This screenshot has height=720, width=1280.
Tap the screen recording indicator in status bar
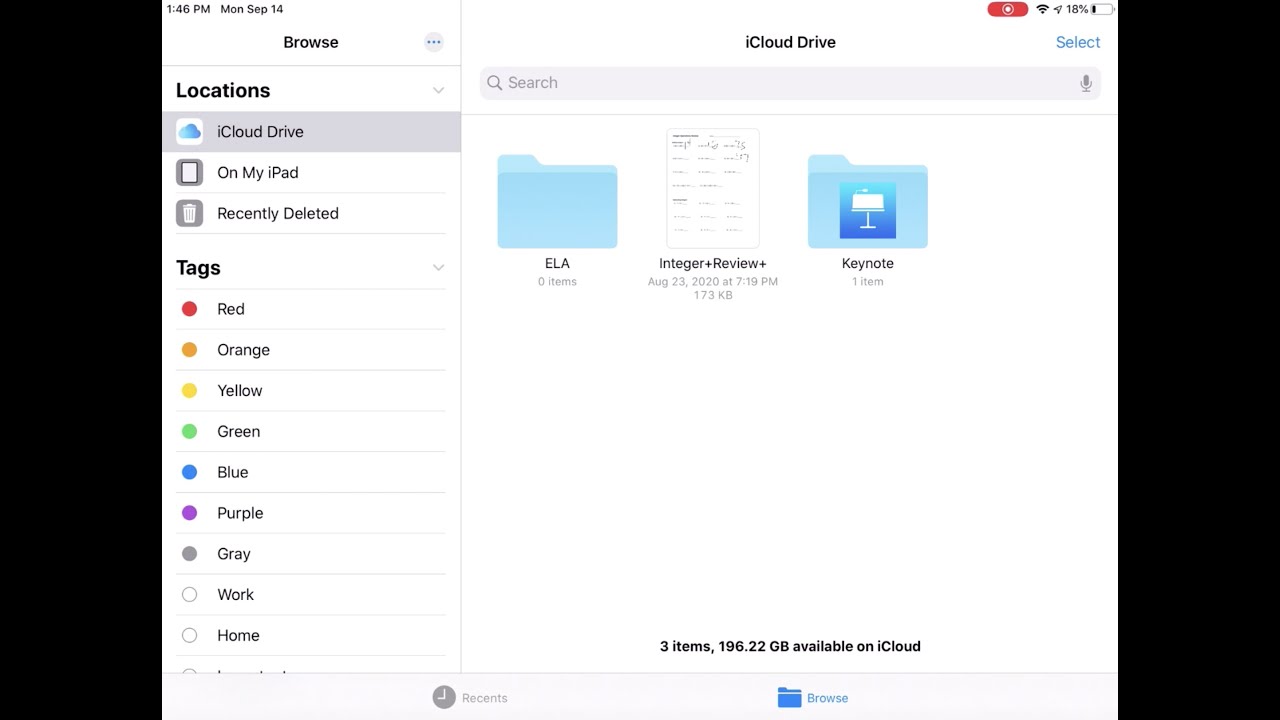[1007, 9]
